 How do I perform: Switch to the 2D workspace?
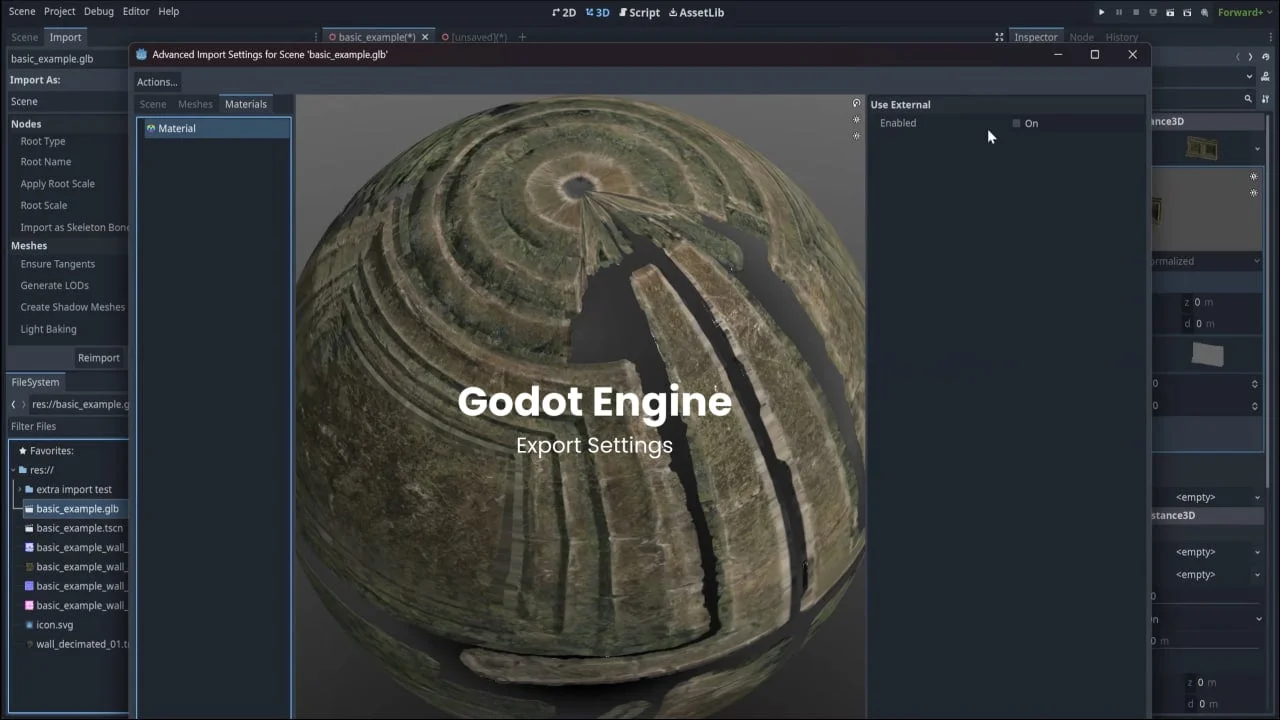(565, 12)
